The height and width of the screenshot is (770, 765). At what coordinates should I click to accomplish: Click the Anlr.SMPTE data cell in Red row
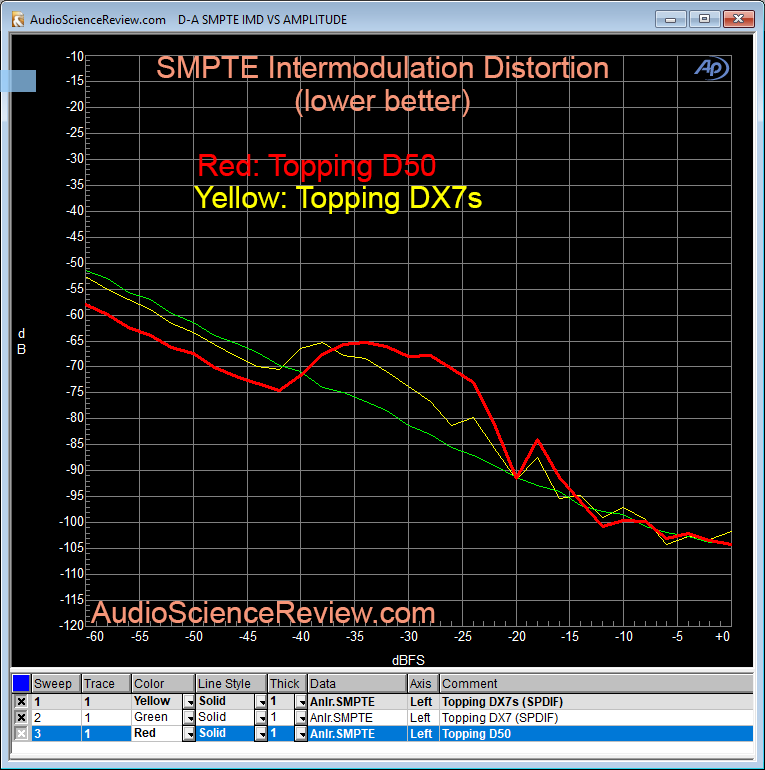[x=357, y=734]
